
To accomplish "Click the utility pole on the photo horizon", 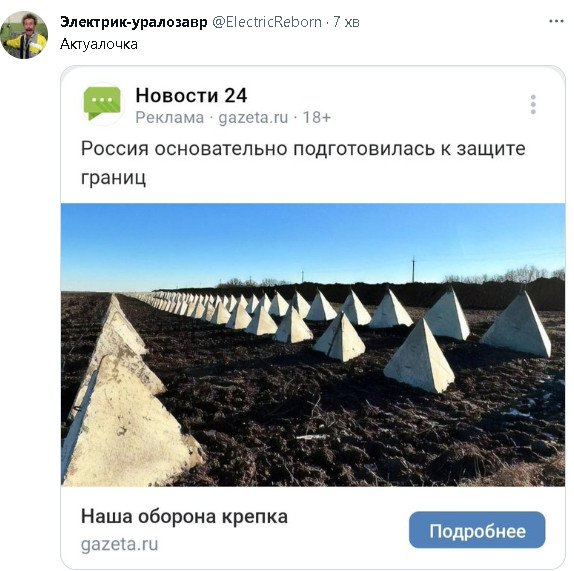I will point(413,270).
